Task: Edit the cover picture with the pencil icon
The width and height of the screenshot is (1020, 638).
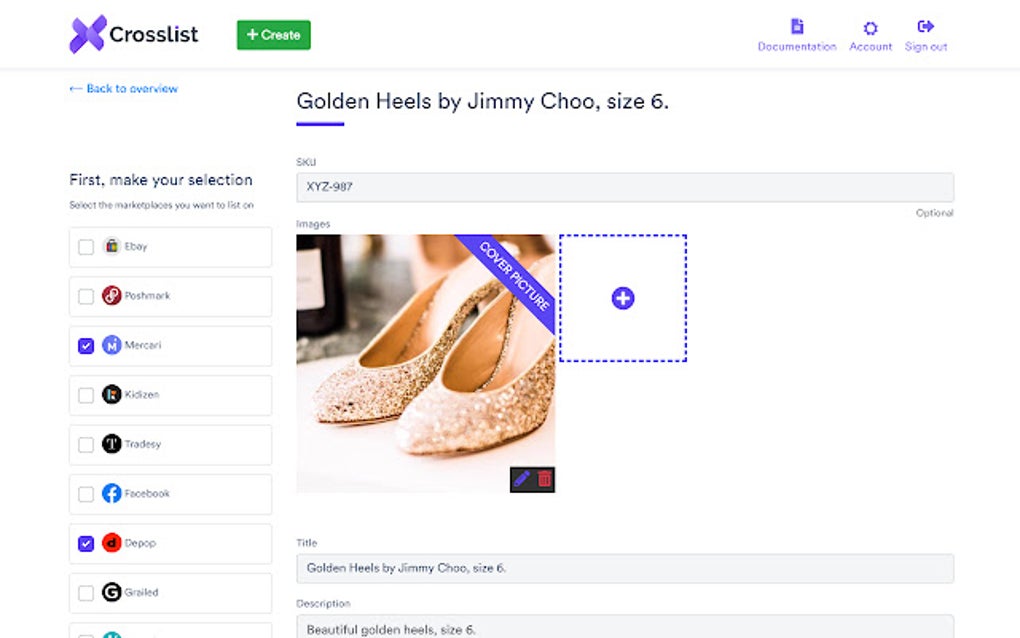Action: (523, 479)
